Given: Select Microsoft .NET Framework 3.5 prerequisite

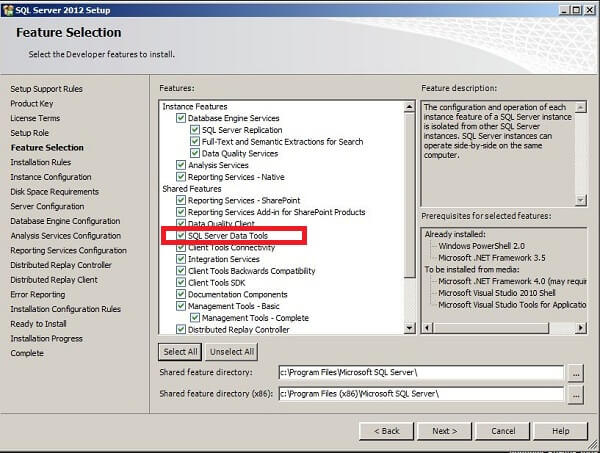Looking at the screenshot, I should pos(492,258).
